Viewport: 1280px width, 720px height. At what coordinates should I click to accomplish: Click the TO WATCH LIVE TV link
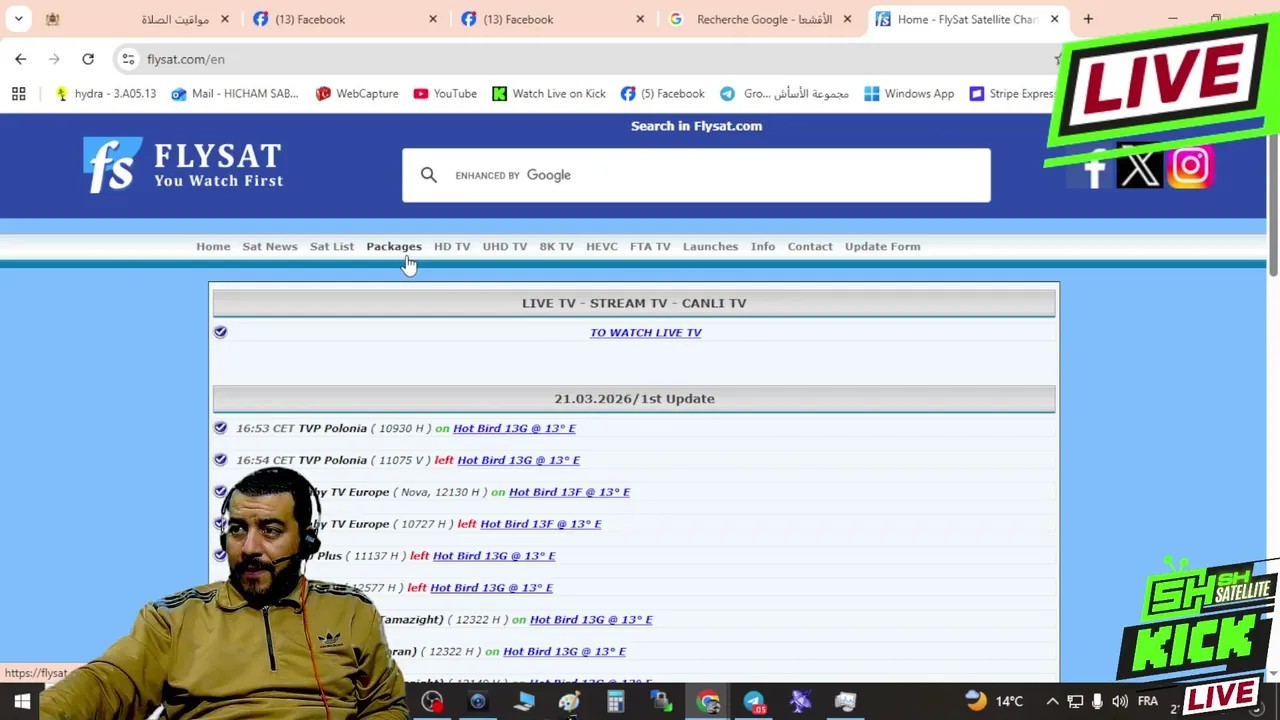pos(646,332)
